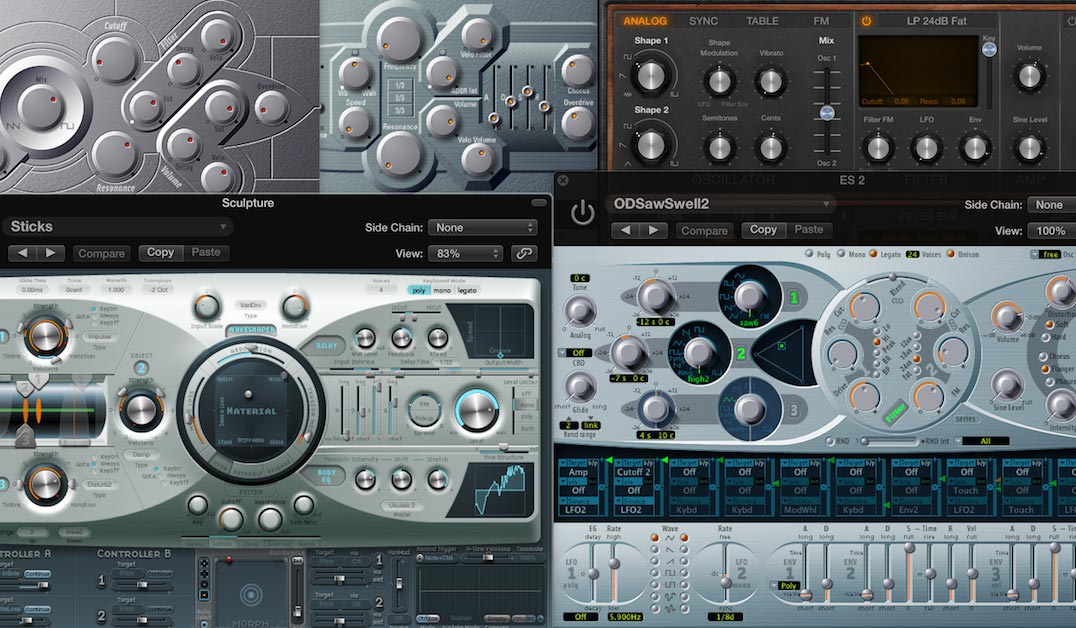
Task: Click the LFO 1 Rate slider handle
Action: tap(613, 564)
